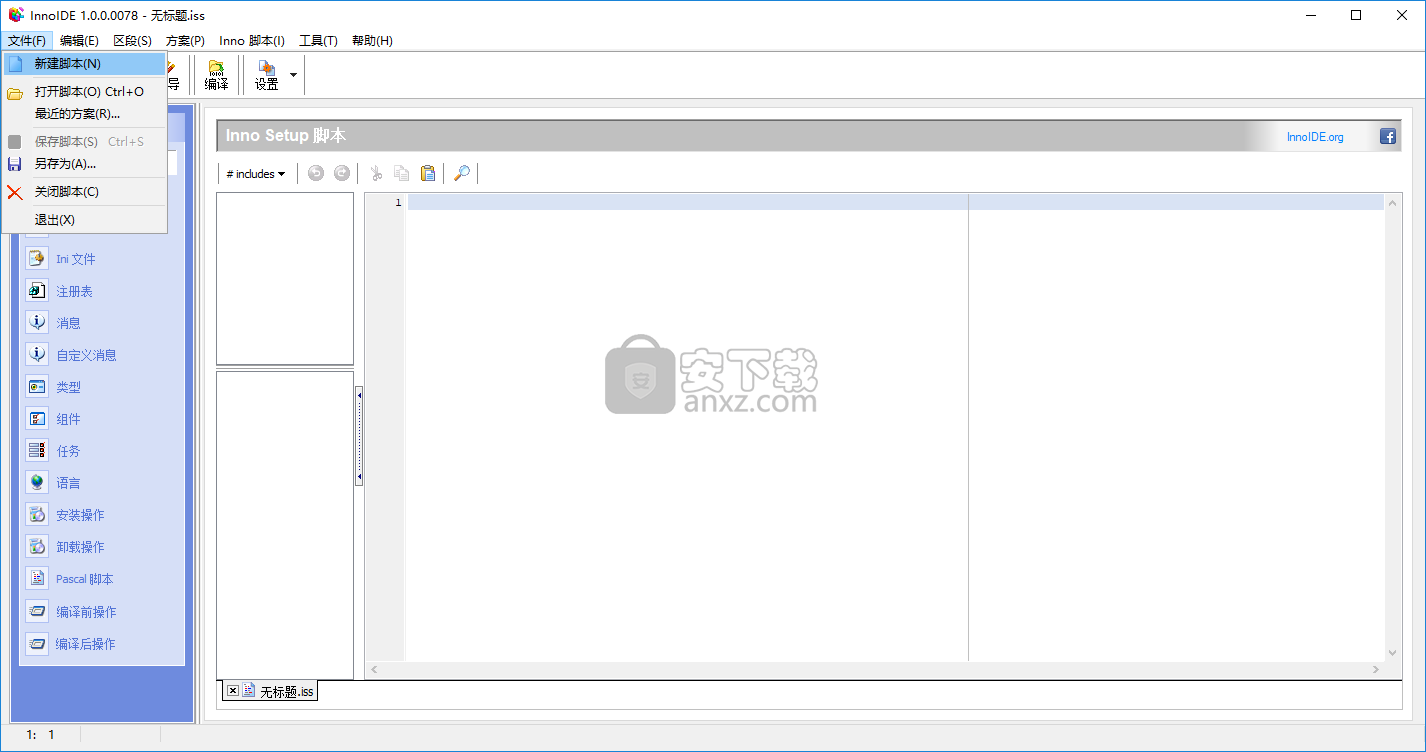Open the Facebook icon in header
This screenshot has width=1426, height=752.
pos(1388,137)
